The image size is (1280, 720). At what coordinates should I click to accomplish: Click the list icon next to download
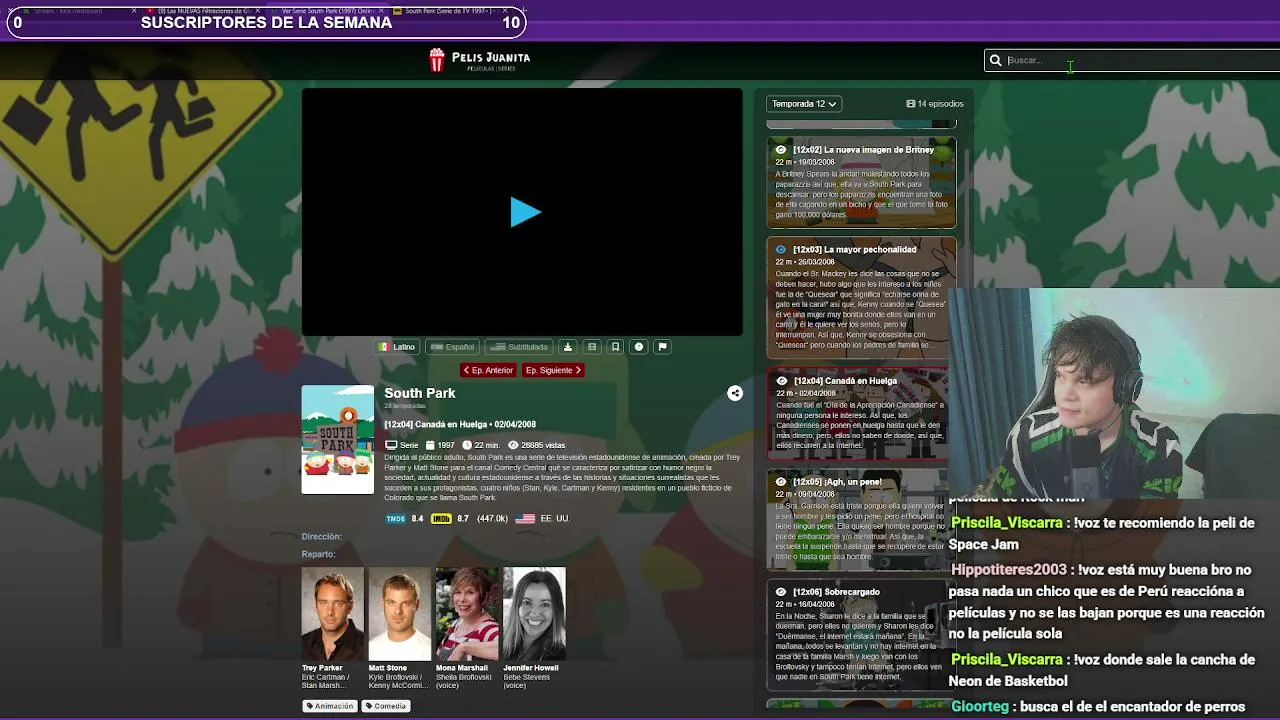click(592, 347)
